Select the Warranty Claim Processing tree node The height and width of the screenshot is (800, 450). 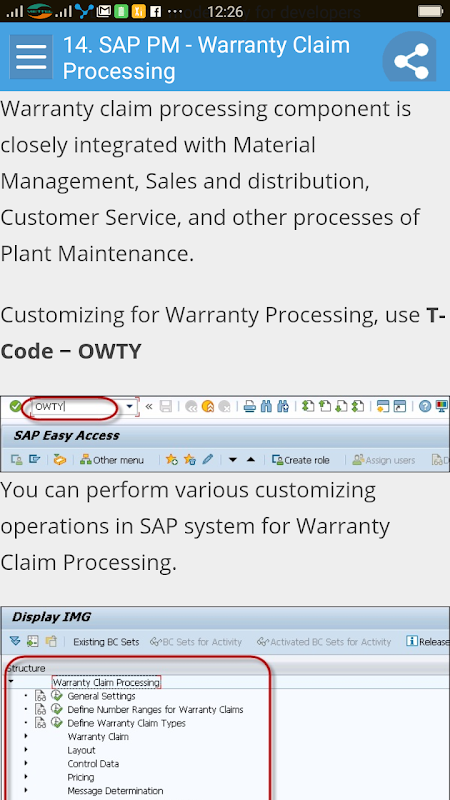click(x=106, y=682)
